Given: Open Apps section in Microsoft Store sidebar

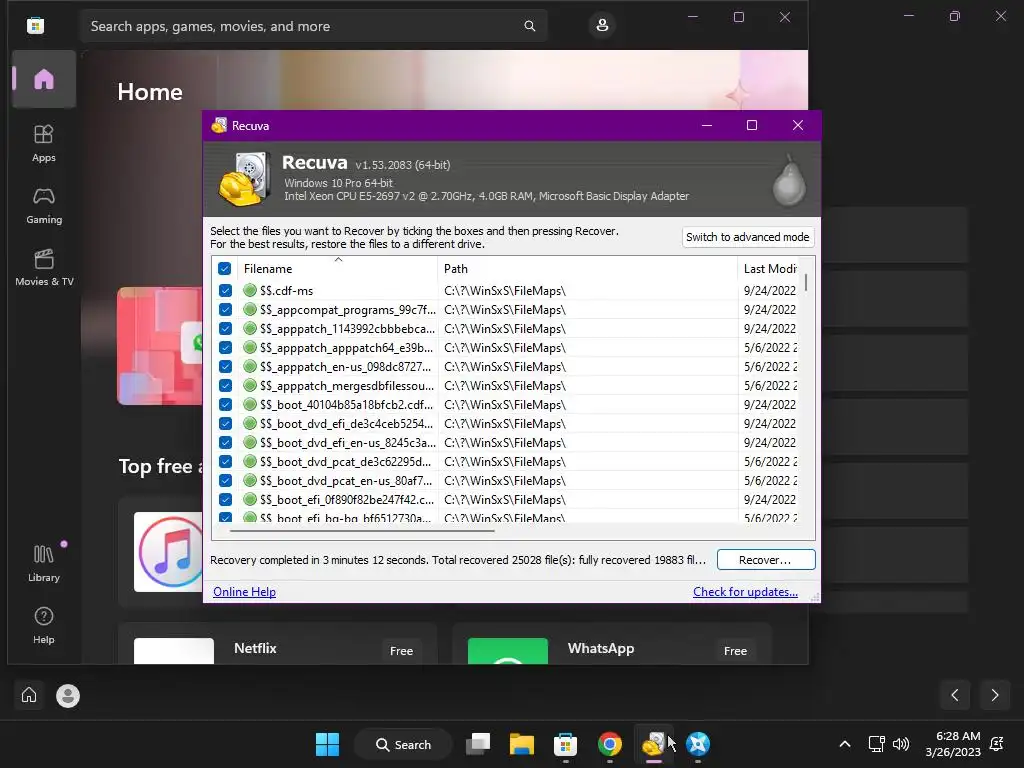Looking at the screenshot, I should click(44, 143).
